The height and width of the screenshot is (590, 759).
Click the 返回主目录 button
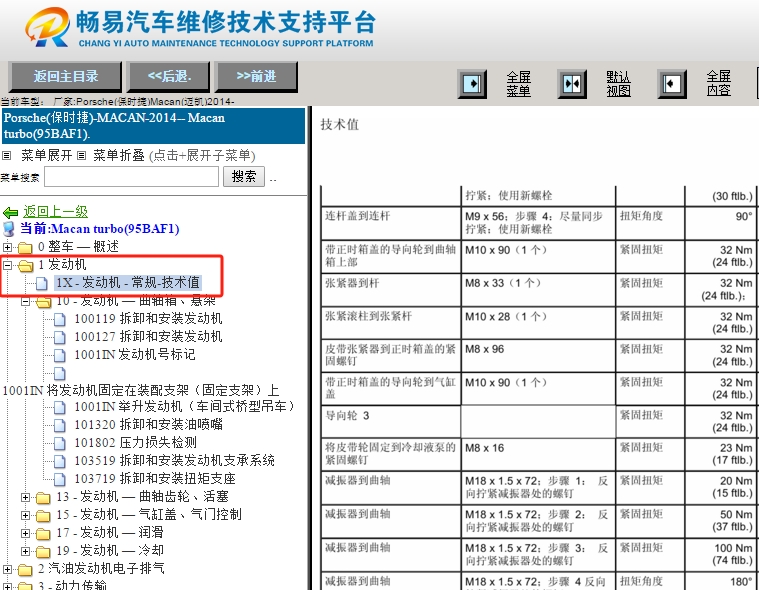(65, 76)
